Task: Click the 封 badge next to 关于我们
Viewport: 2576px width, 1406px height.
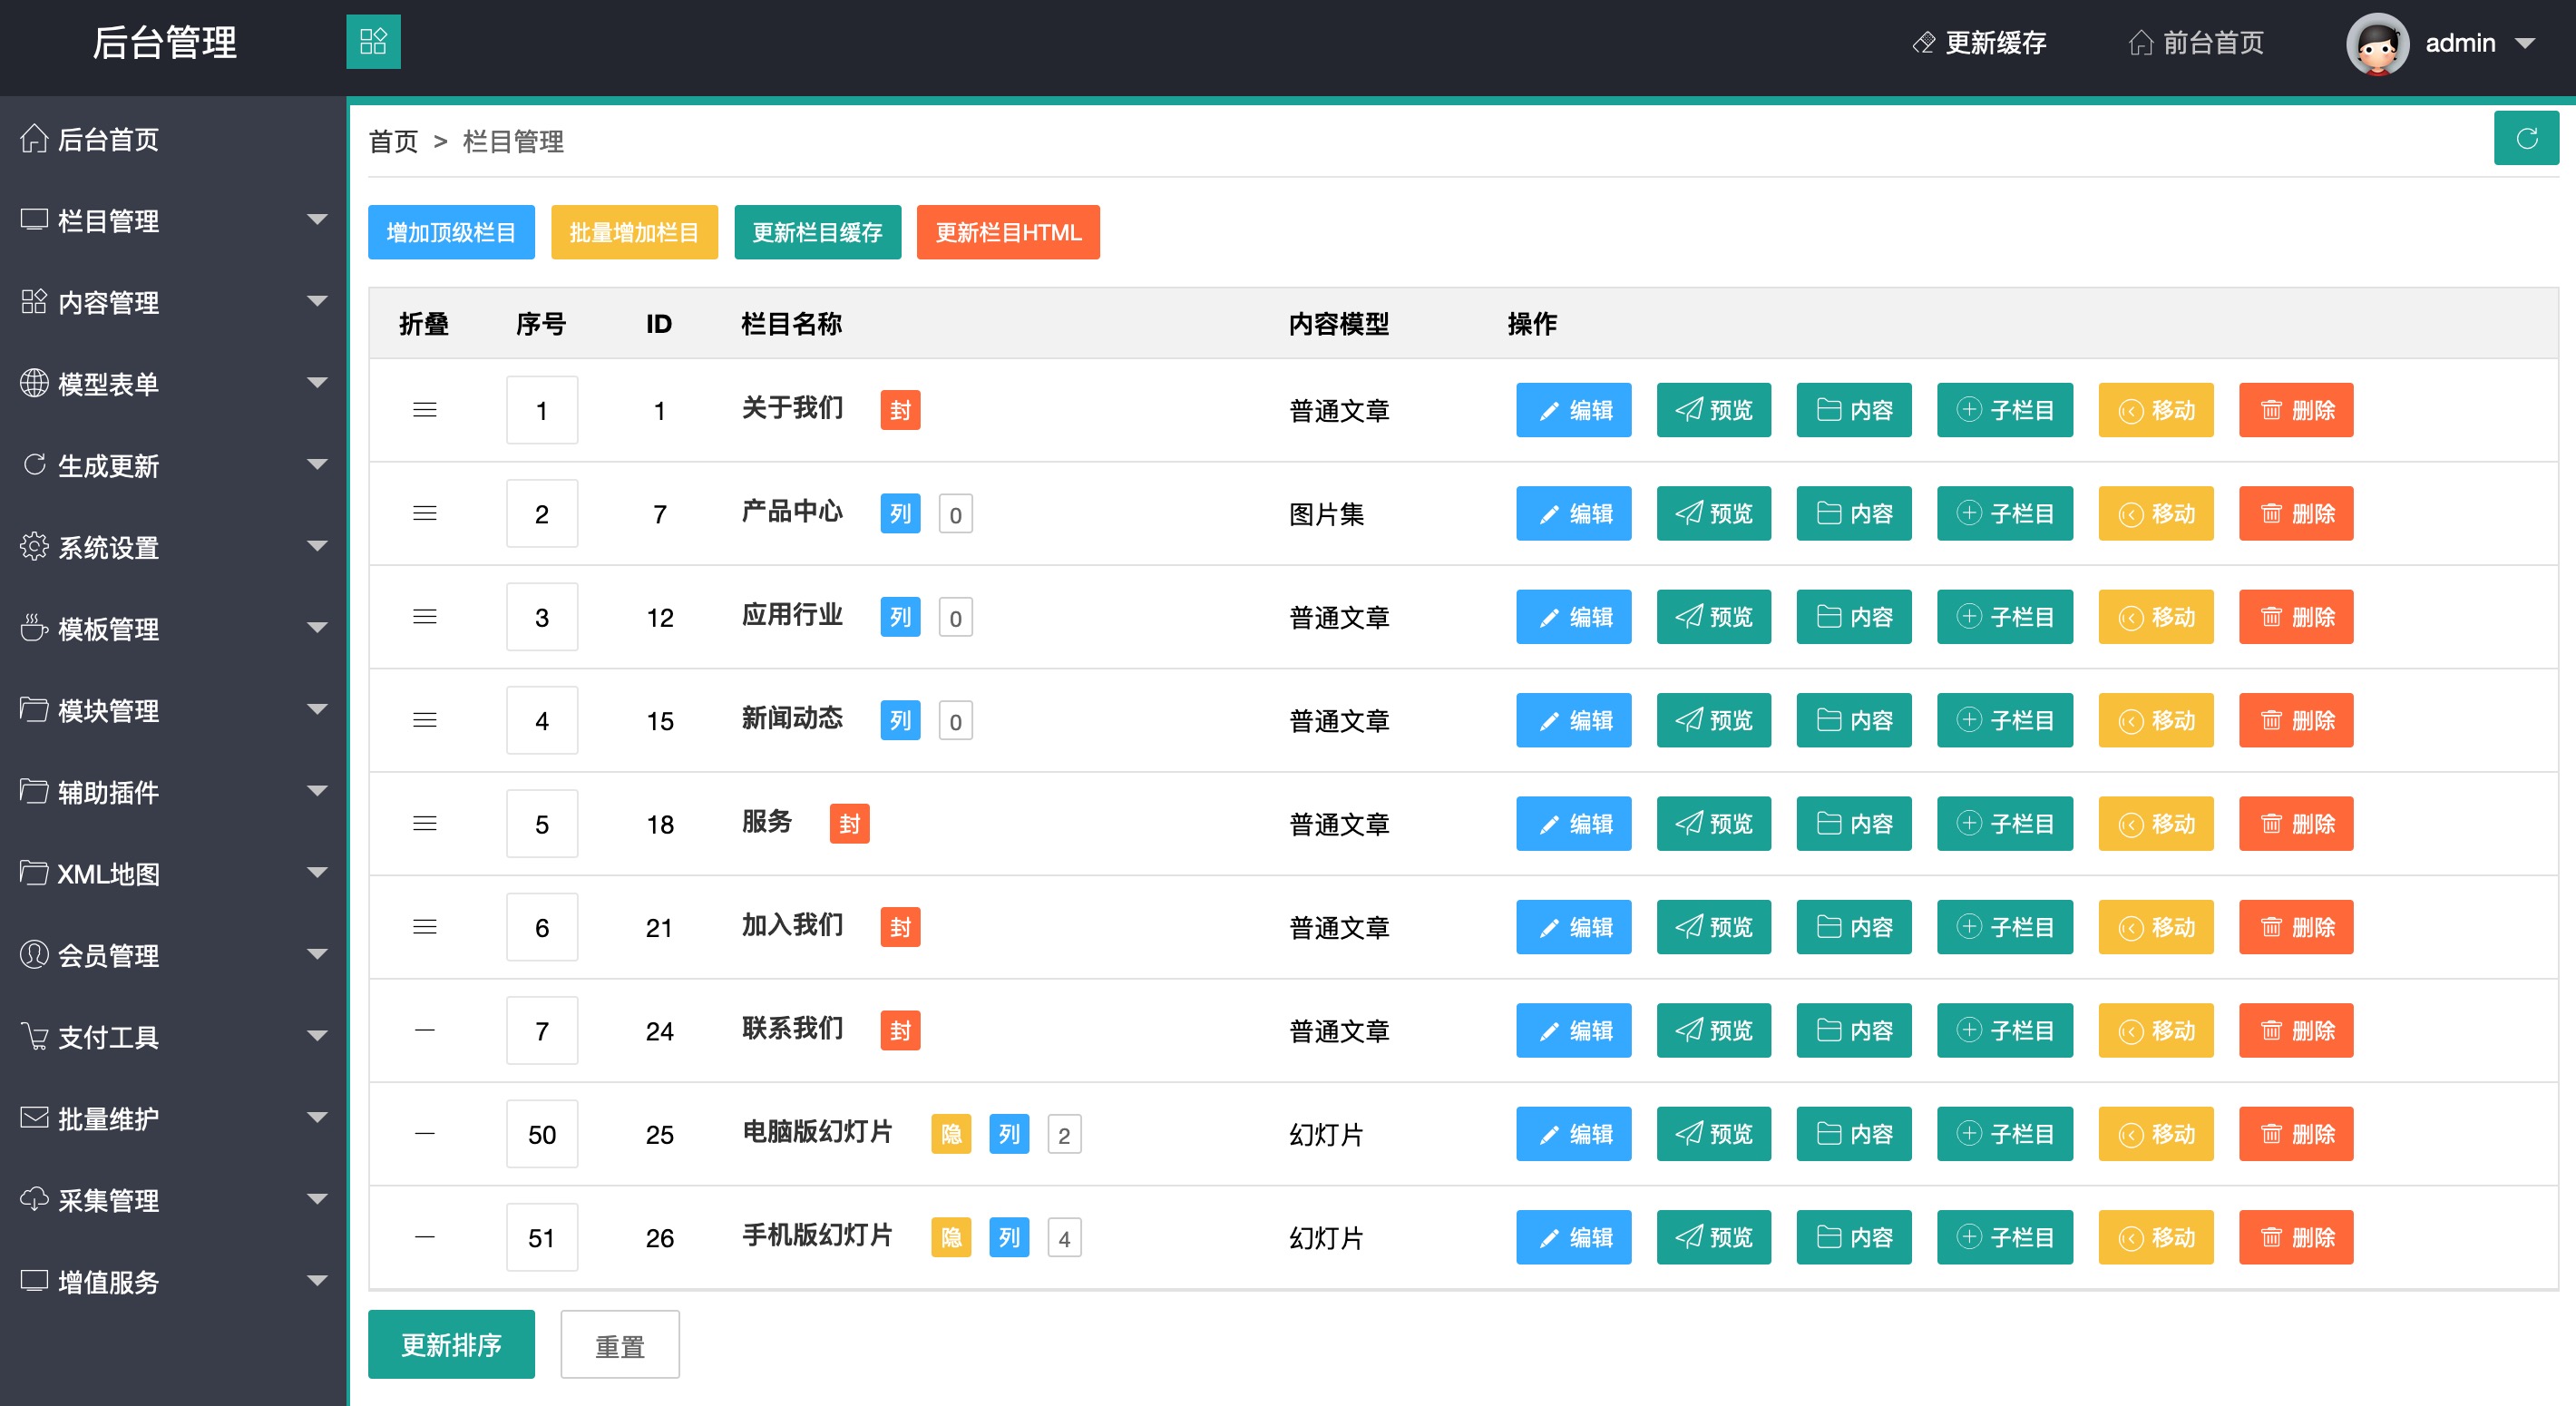Action: [x=899, y=410]
